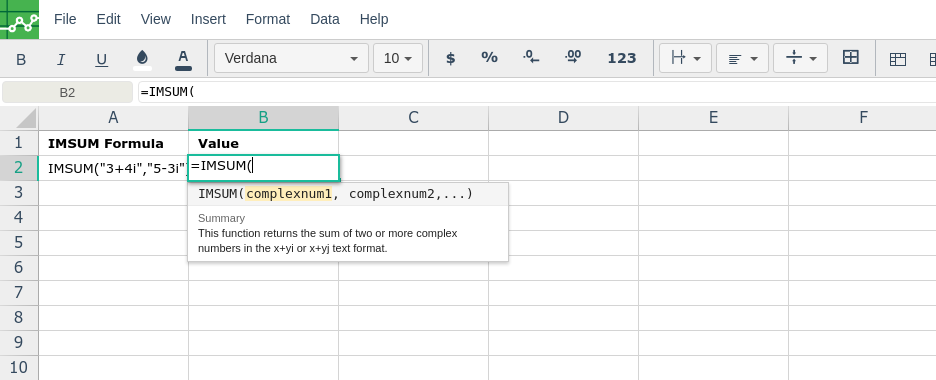Image resolution: width=936 pixels, height=380 pixels.
Task: Open the horizontal align dropdown
Action: click(x=743, y=58)
